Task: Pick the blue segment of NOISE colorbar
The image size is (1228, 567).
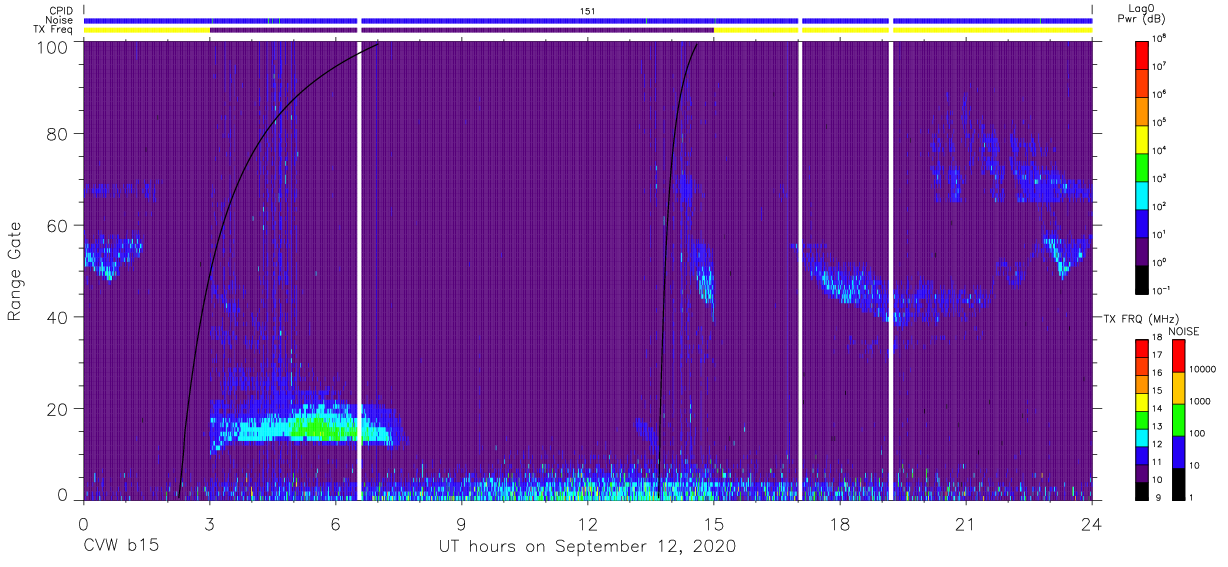Action: point(1178,451)
